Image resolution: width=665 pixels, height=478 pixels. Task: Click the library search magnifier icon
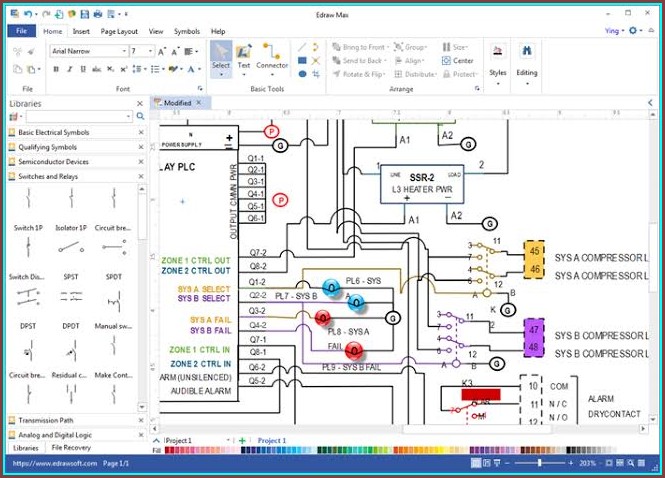click(x=140, y=116)
